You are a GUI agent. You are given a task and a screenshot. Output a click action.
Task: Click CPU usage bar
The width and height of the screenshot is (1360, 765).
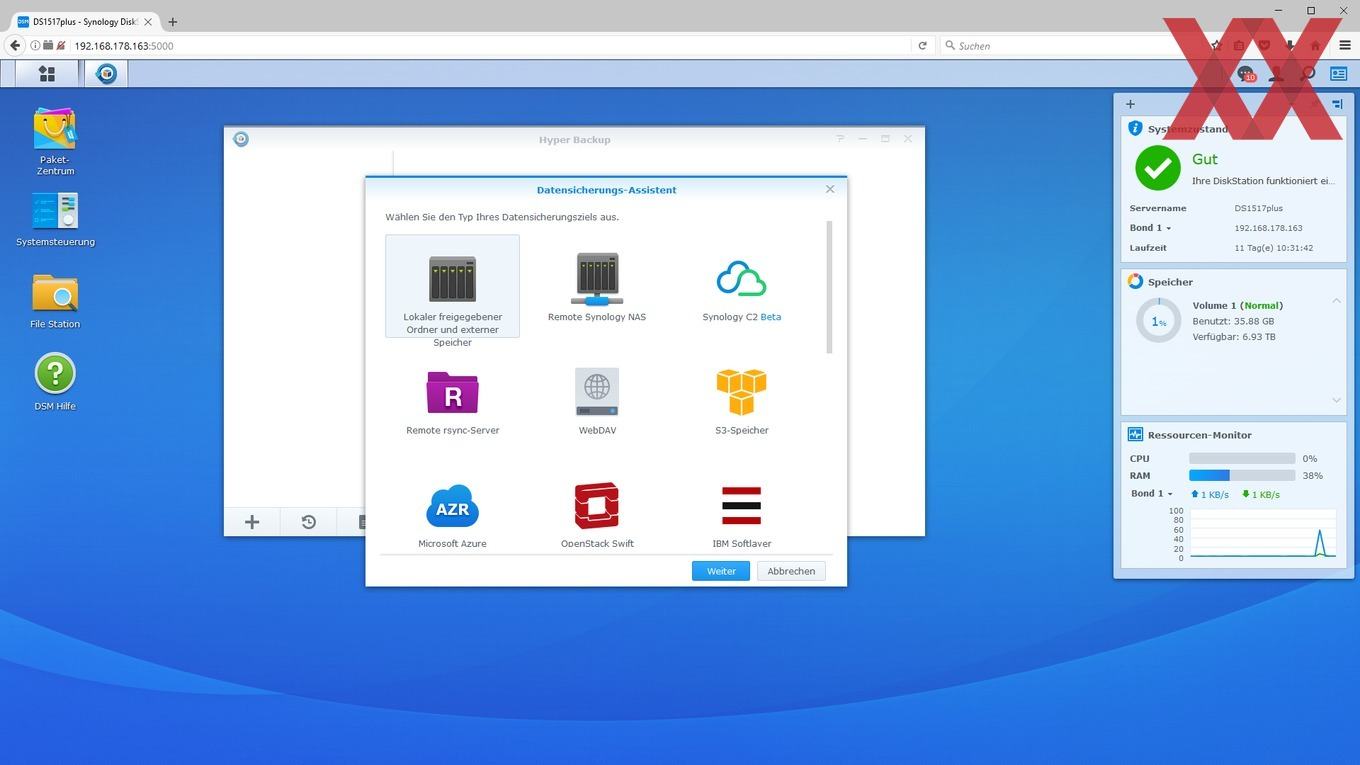(1242, 459)
